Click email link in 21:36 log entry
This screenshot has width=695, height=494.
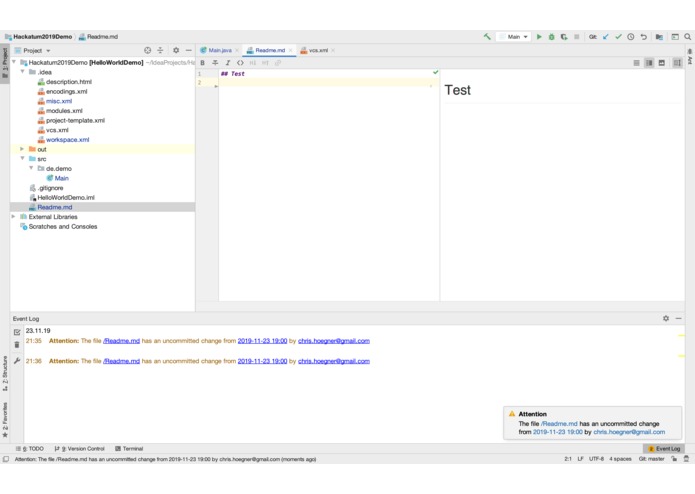(x=334, y=361)
